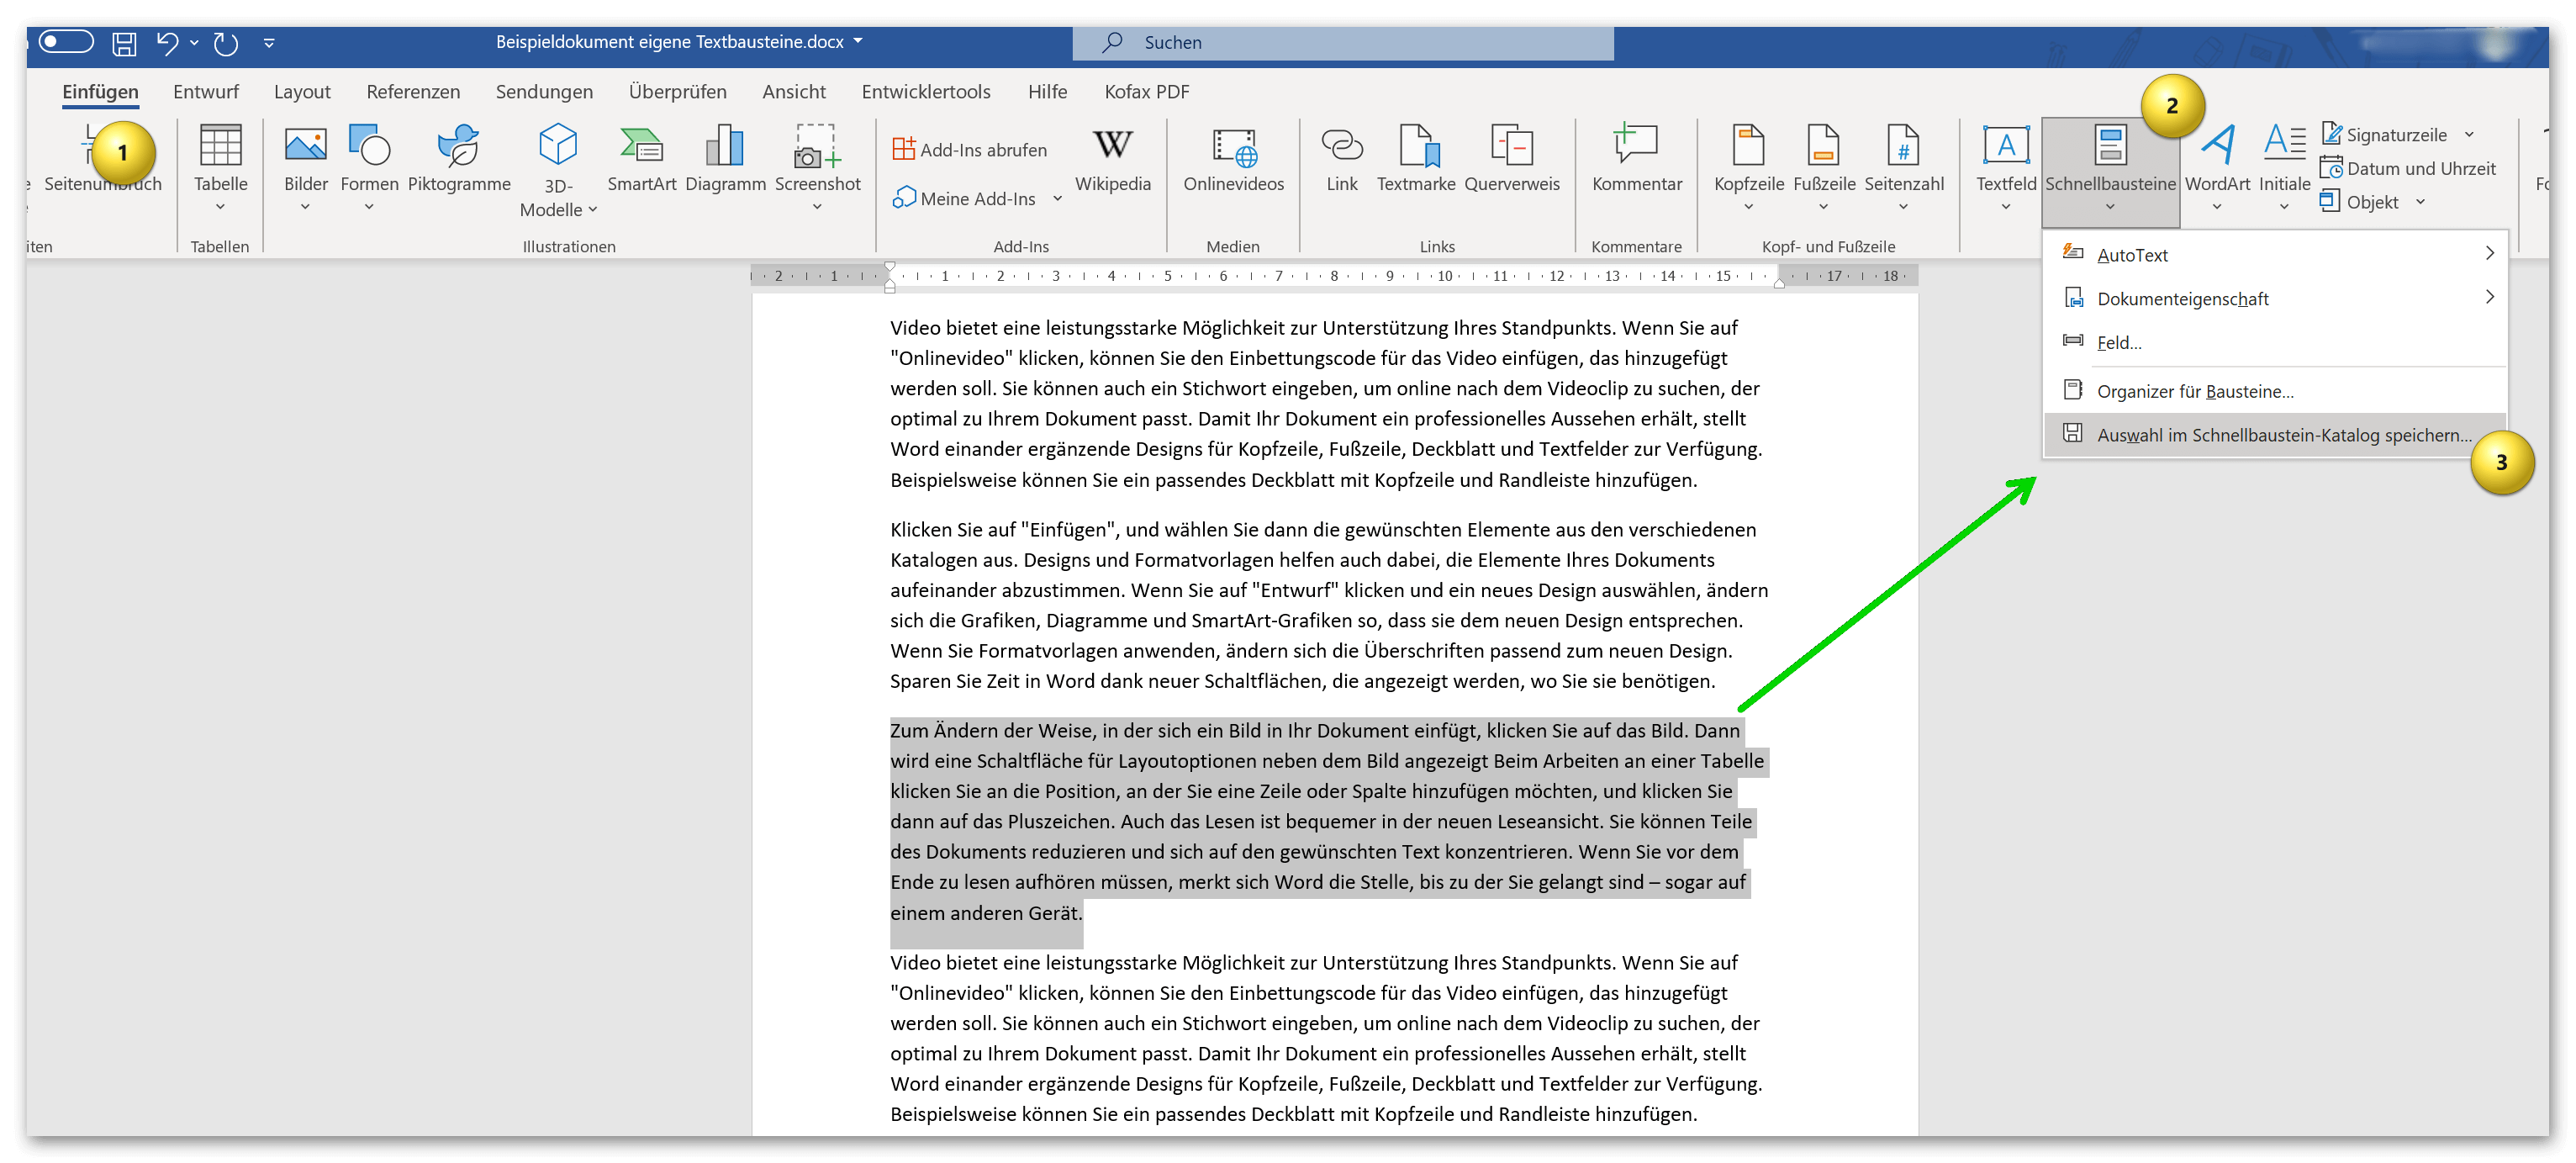Switch to the Überprüfen tab
Viewport: 2576px width, 1163px height.
pos(677,92)
